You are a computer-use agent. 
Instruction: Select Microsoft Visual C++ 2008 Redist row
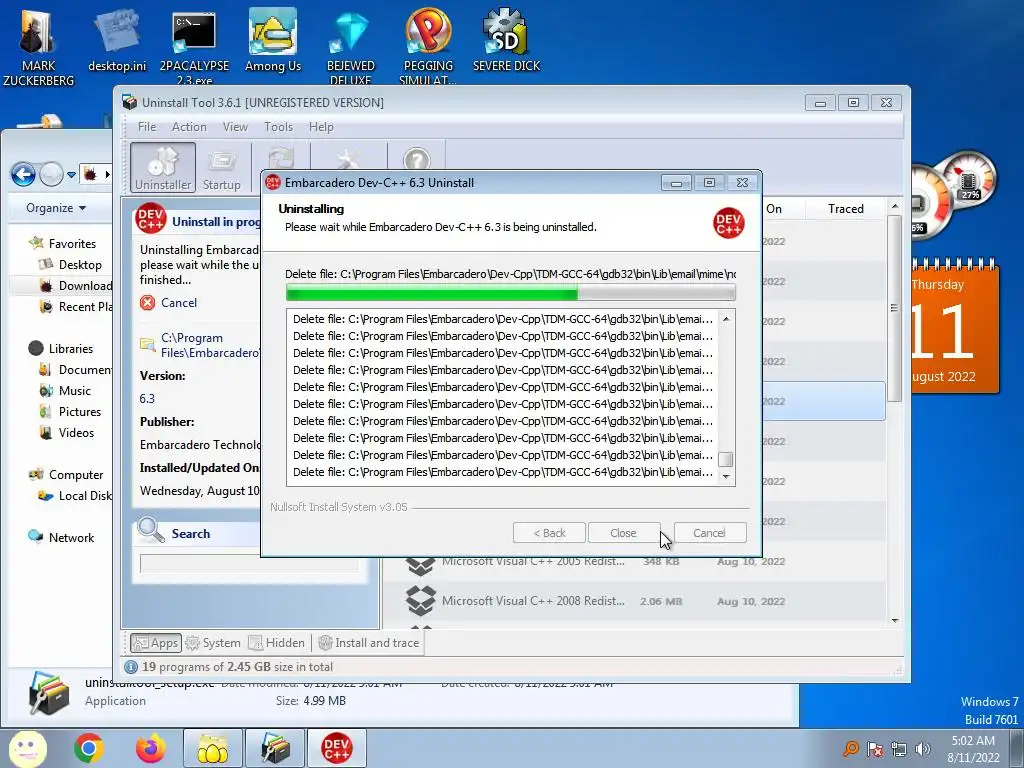(633, 601)
